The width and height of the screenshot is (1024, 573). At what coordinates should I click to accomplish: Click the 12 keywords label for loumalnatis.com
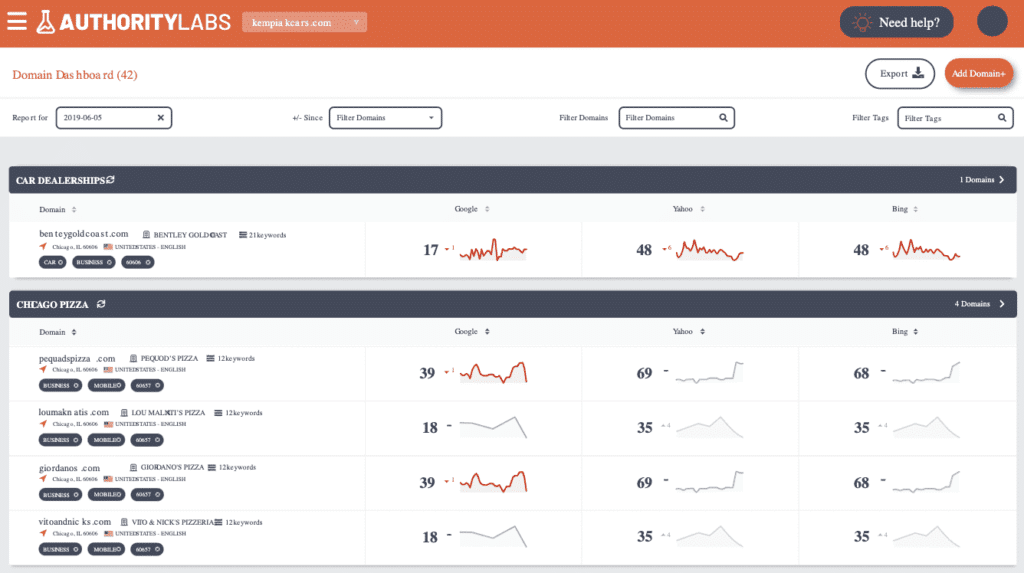244,413
